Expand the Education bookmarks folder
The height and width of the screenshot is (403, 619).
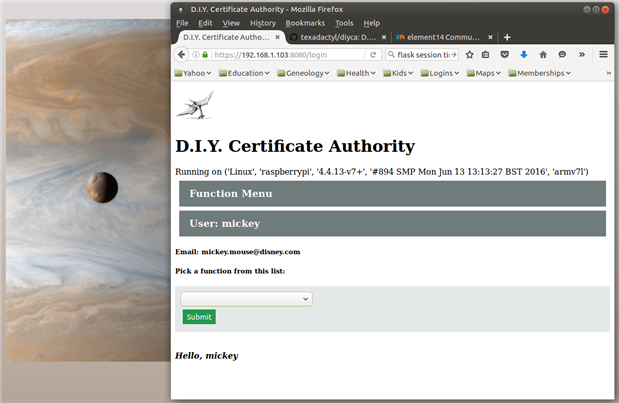coord(244,73)
